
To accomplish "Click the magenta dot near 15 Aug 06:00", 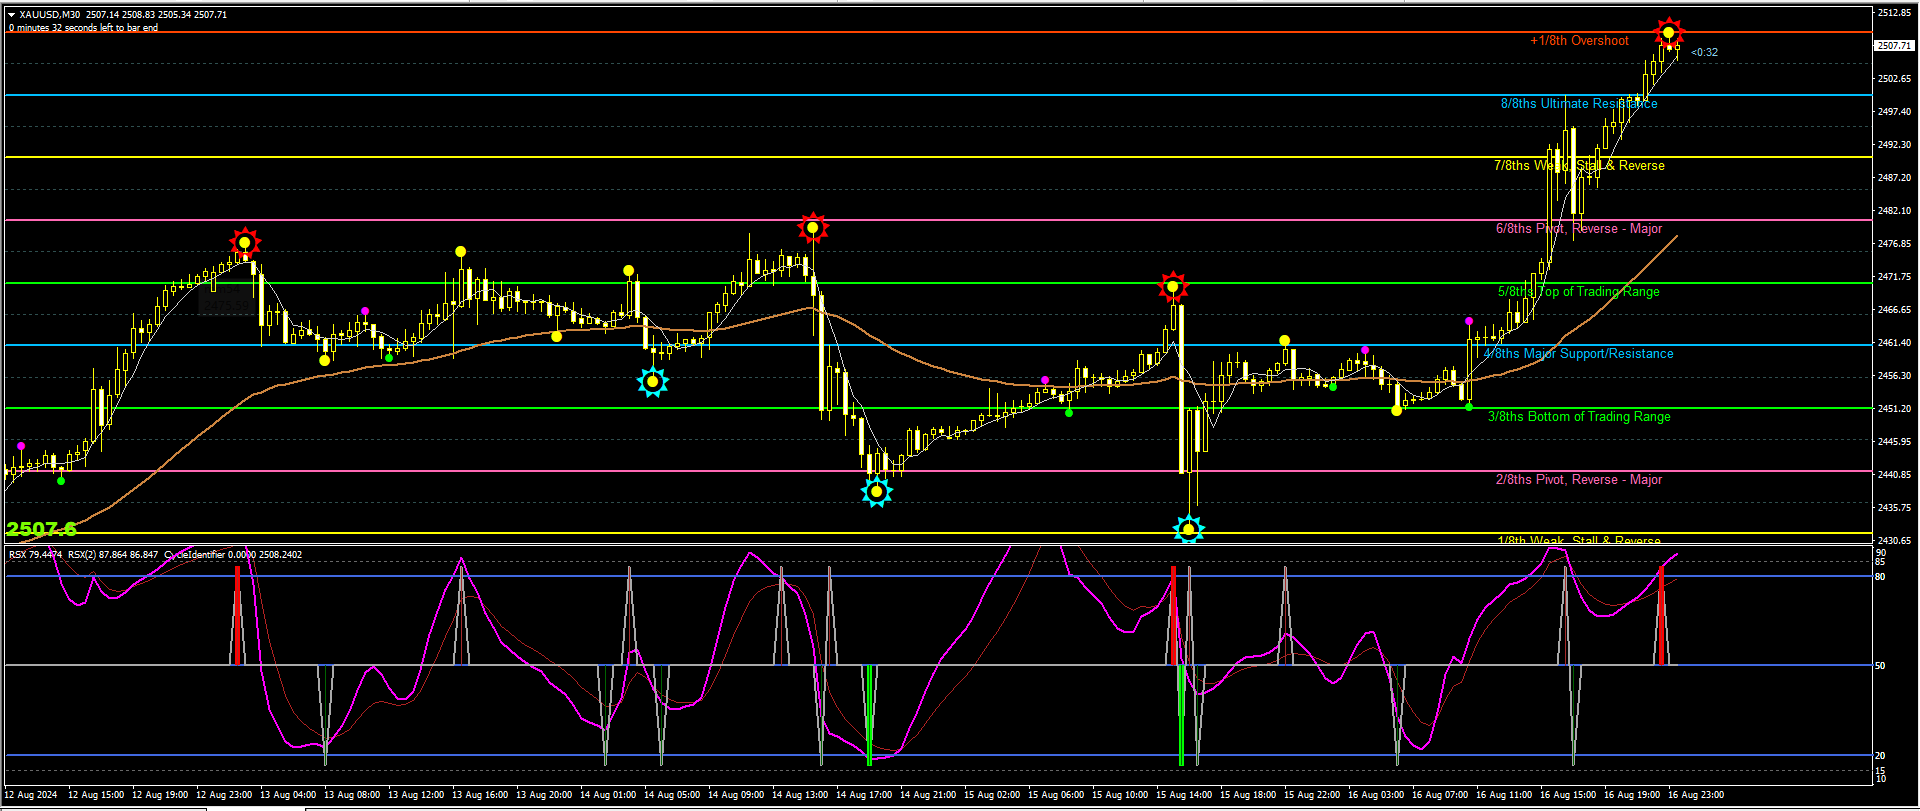I will pos(1045,380).
